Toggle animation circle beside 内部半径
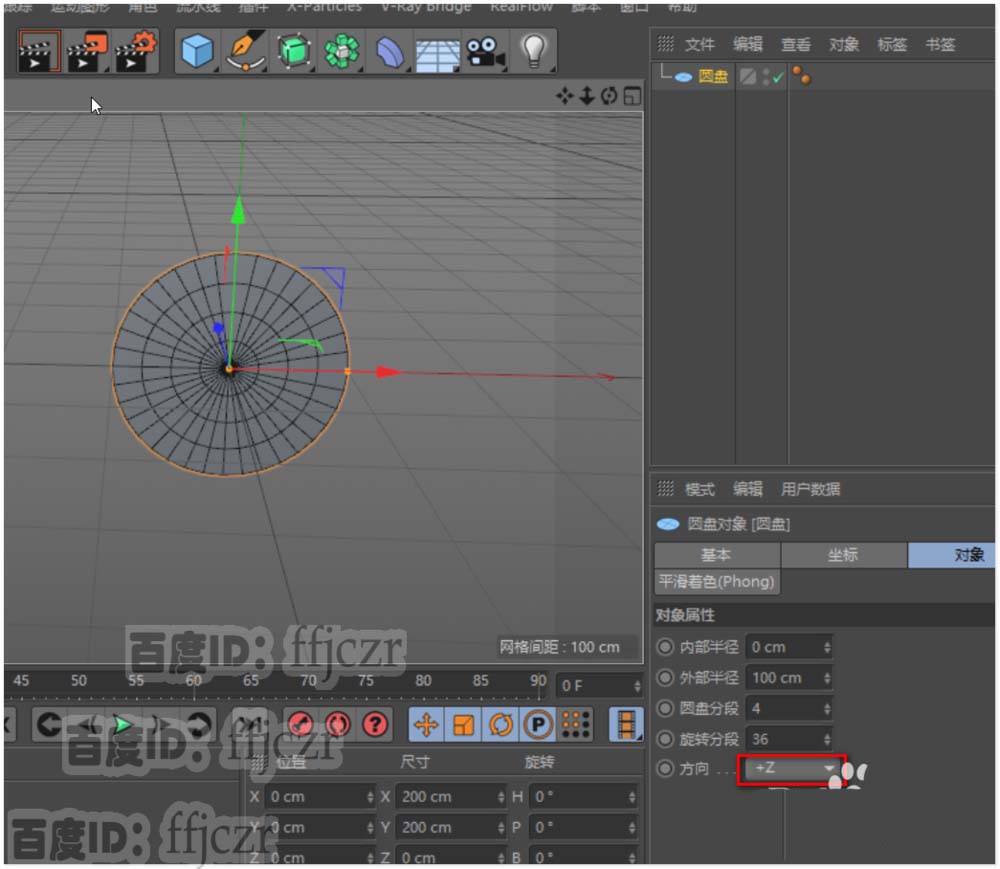 [x=665, y=647]
